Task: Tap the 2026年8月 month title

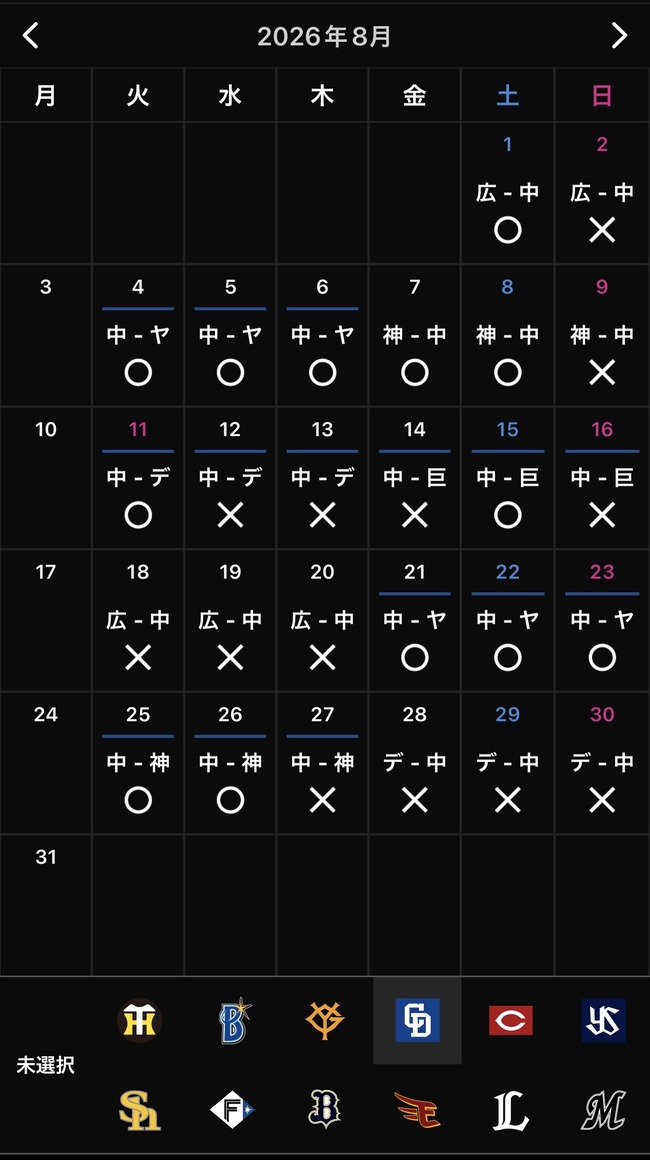Action: tap(325, 36)
